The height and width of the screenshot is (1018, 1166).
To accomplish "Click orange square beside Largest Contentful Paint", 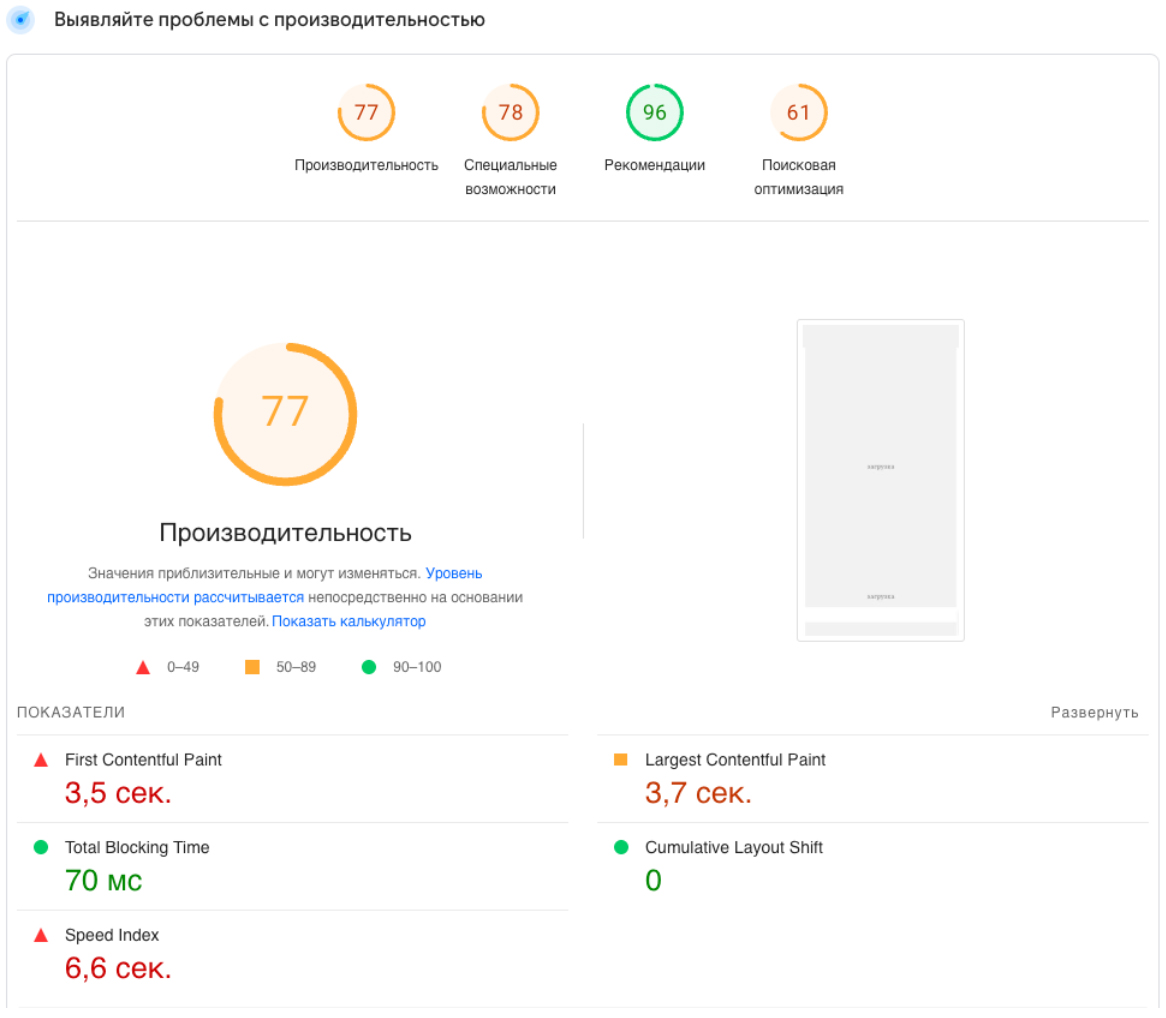I will [621, 760].
